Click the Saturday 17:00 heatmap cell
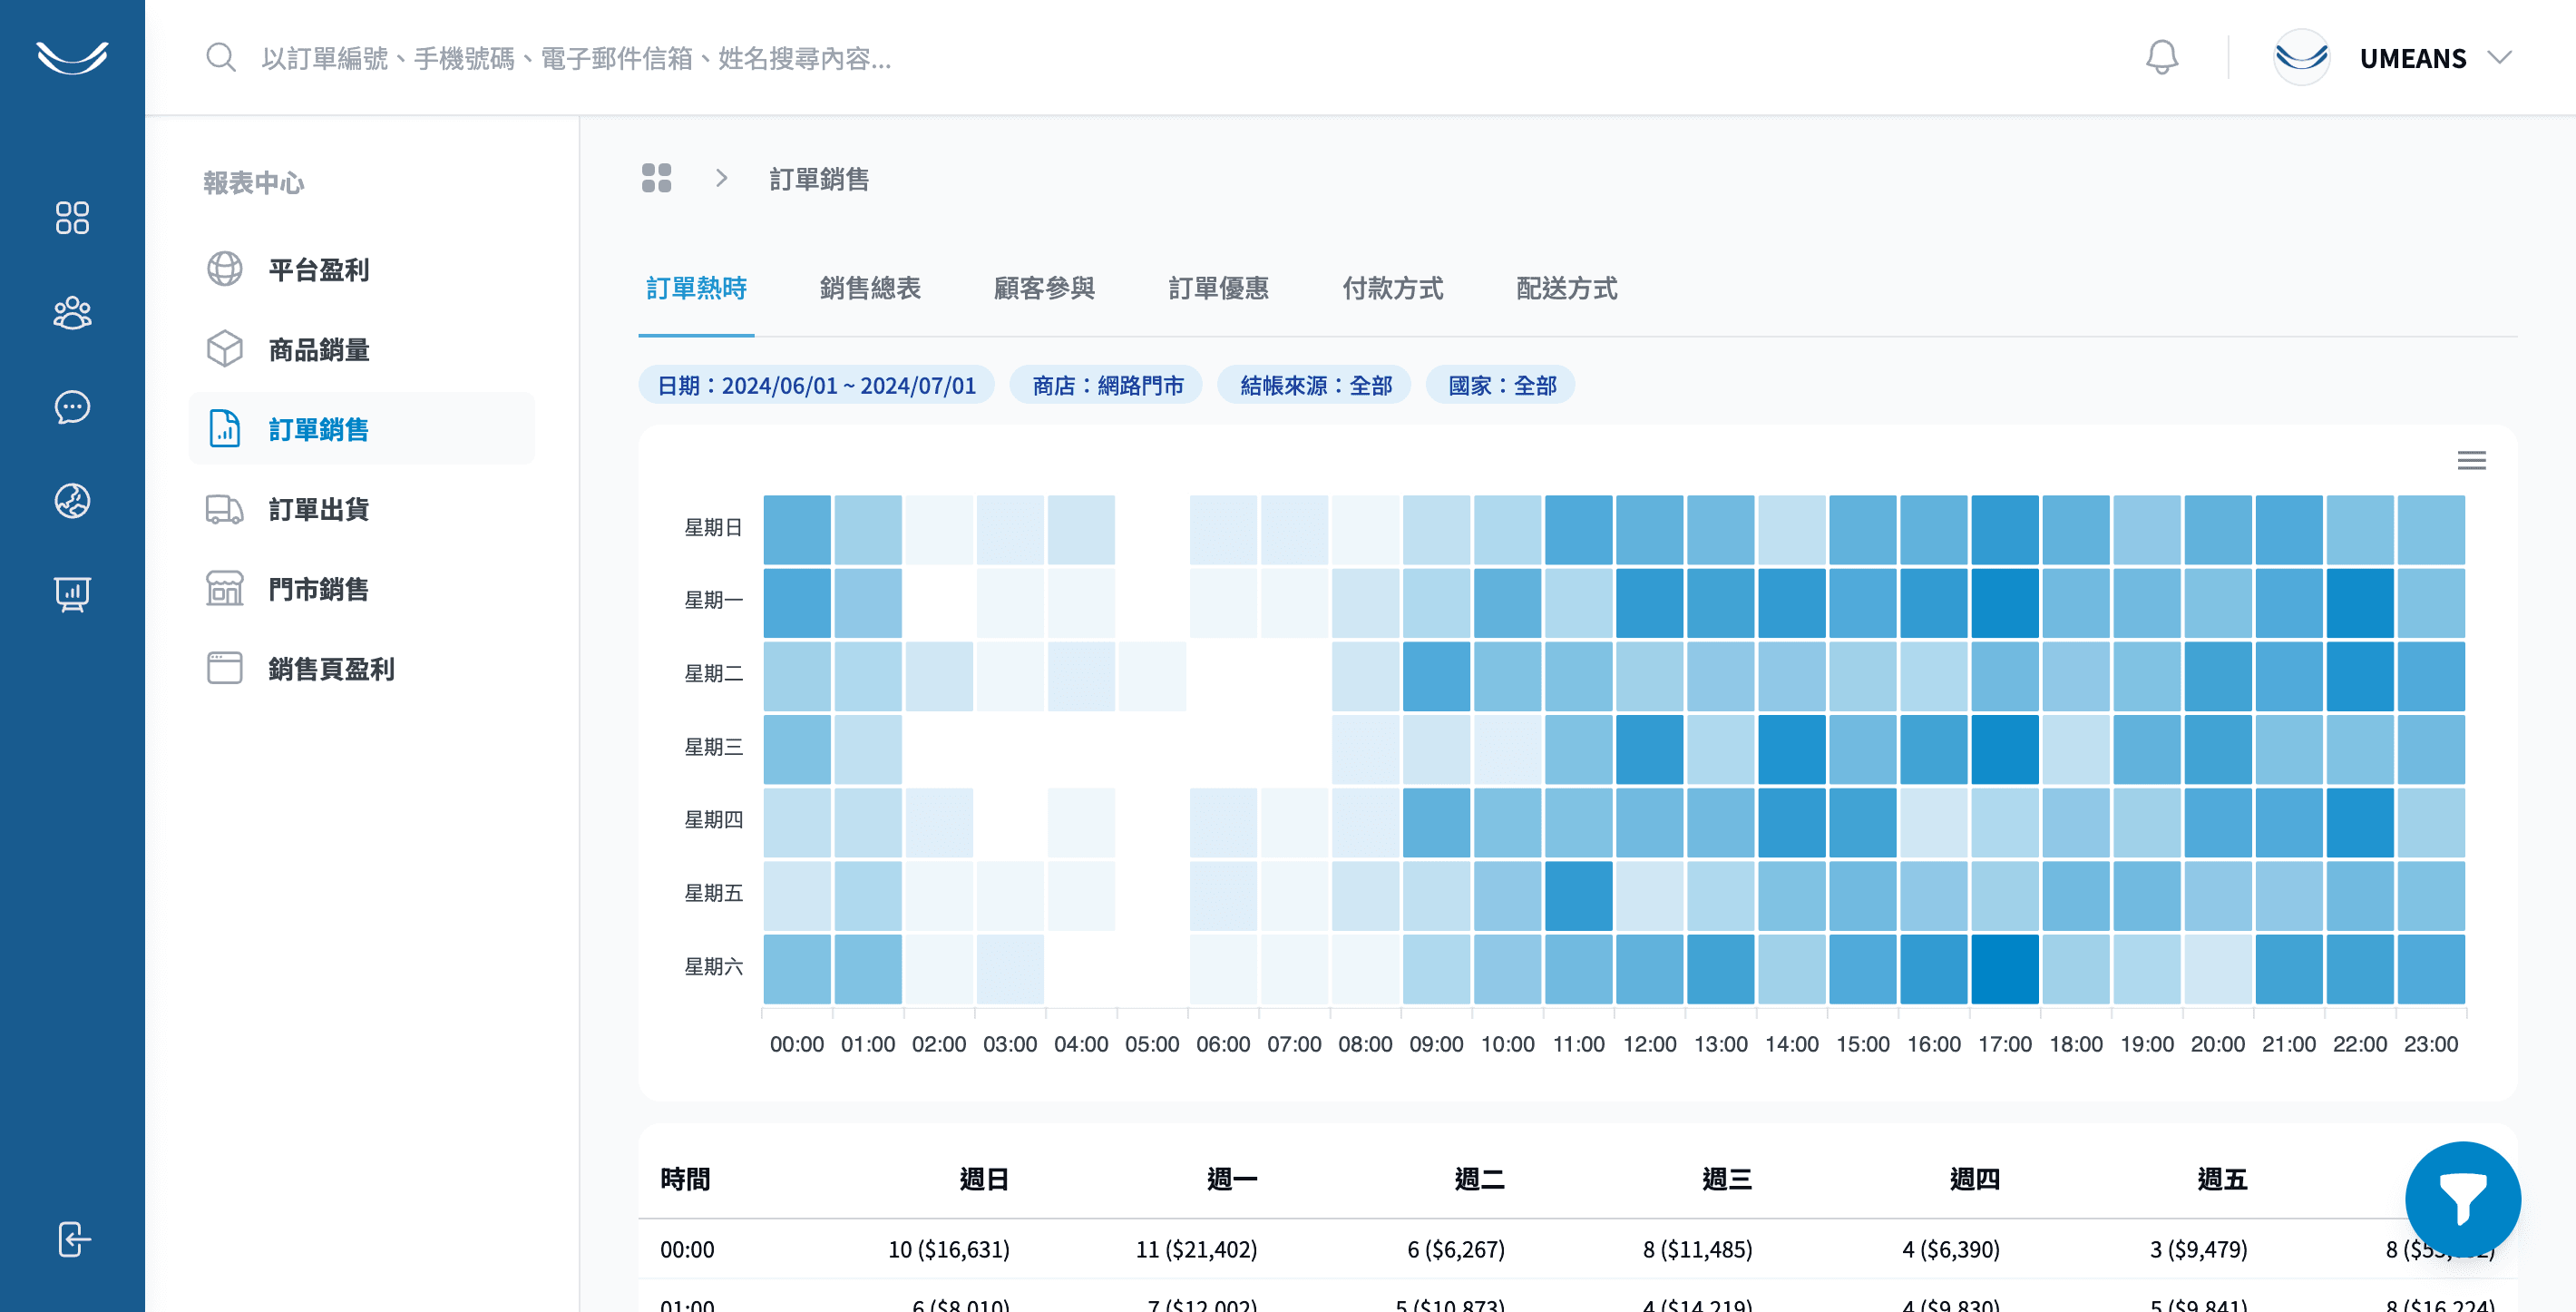Screen dimensions: 2576x1312 click(2004, 968)
